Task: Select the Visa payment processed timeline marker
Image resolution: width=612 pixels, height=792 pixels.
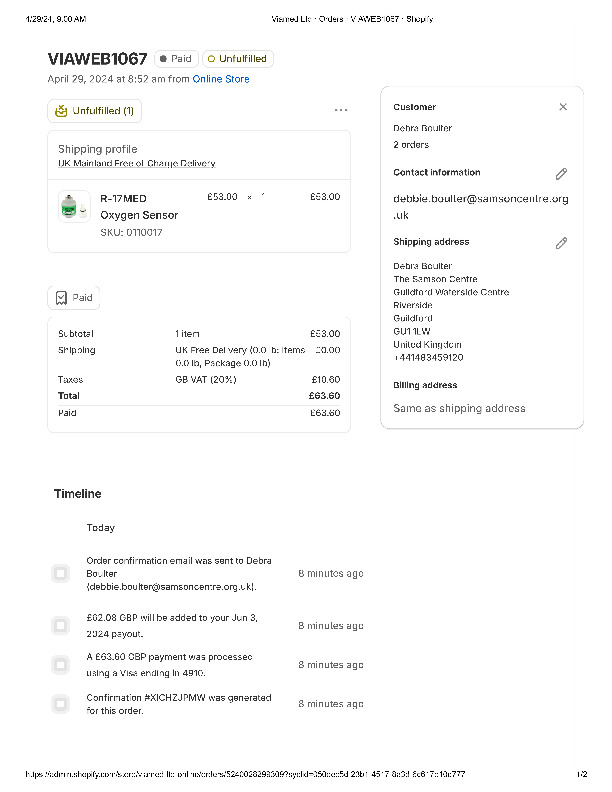Action: 60,664
